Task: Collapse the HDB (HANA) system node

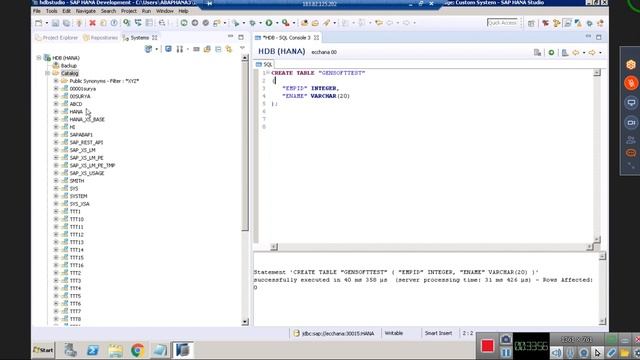Action: pyautogui.click(x=39, y=58)
